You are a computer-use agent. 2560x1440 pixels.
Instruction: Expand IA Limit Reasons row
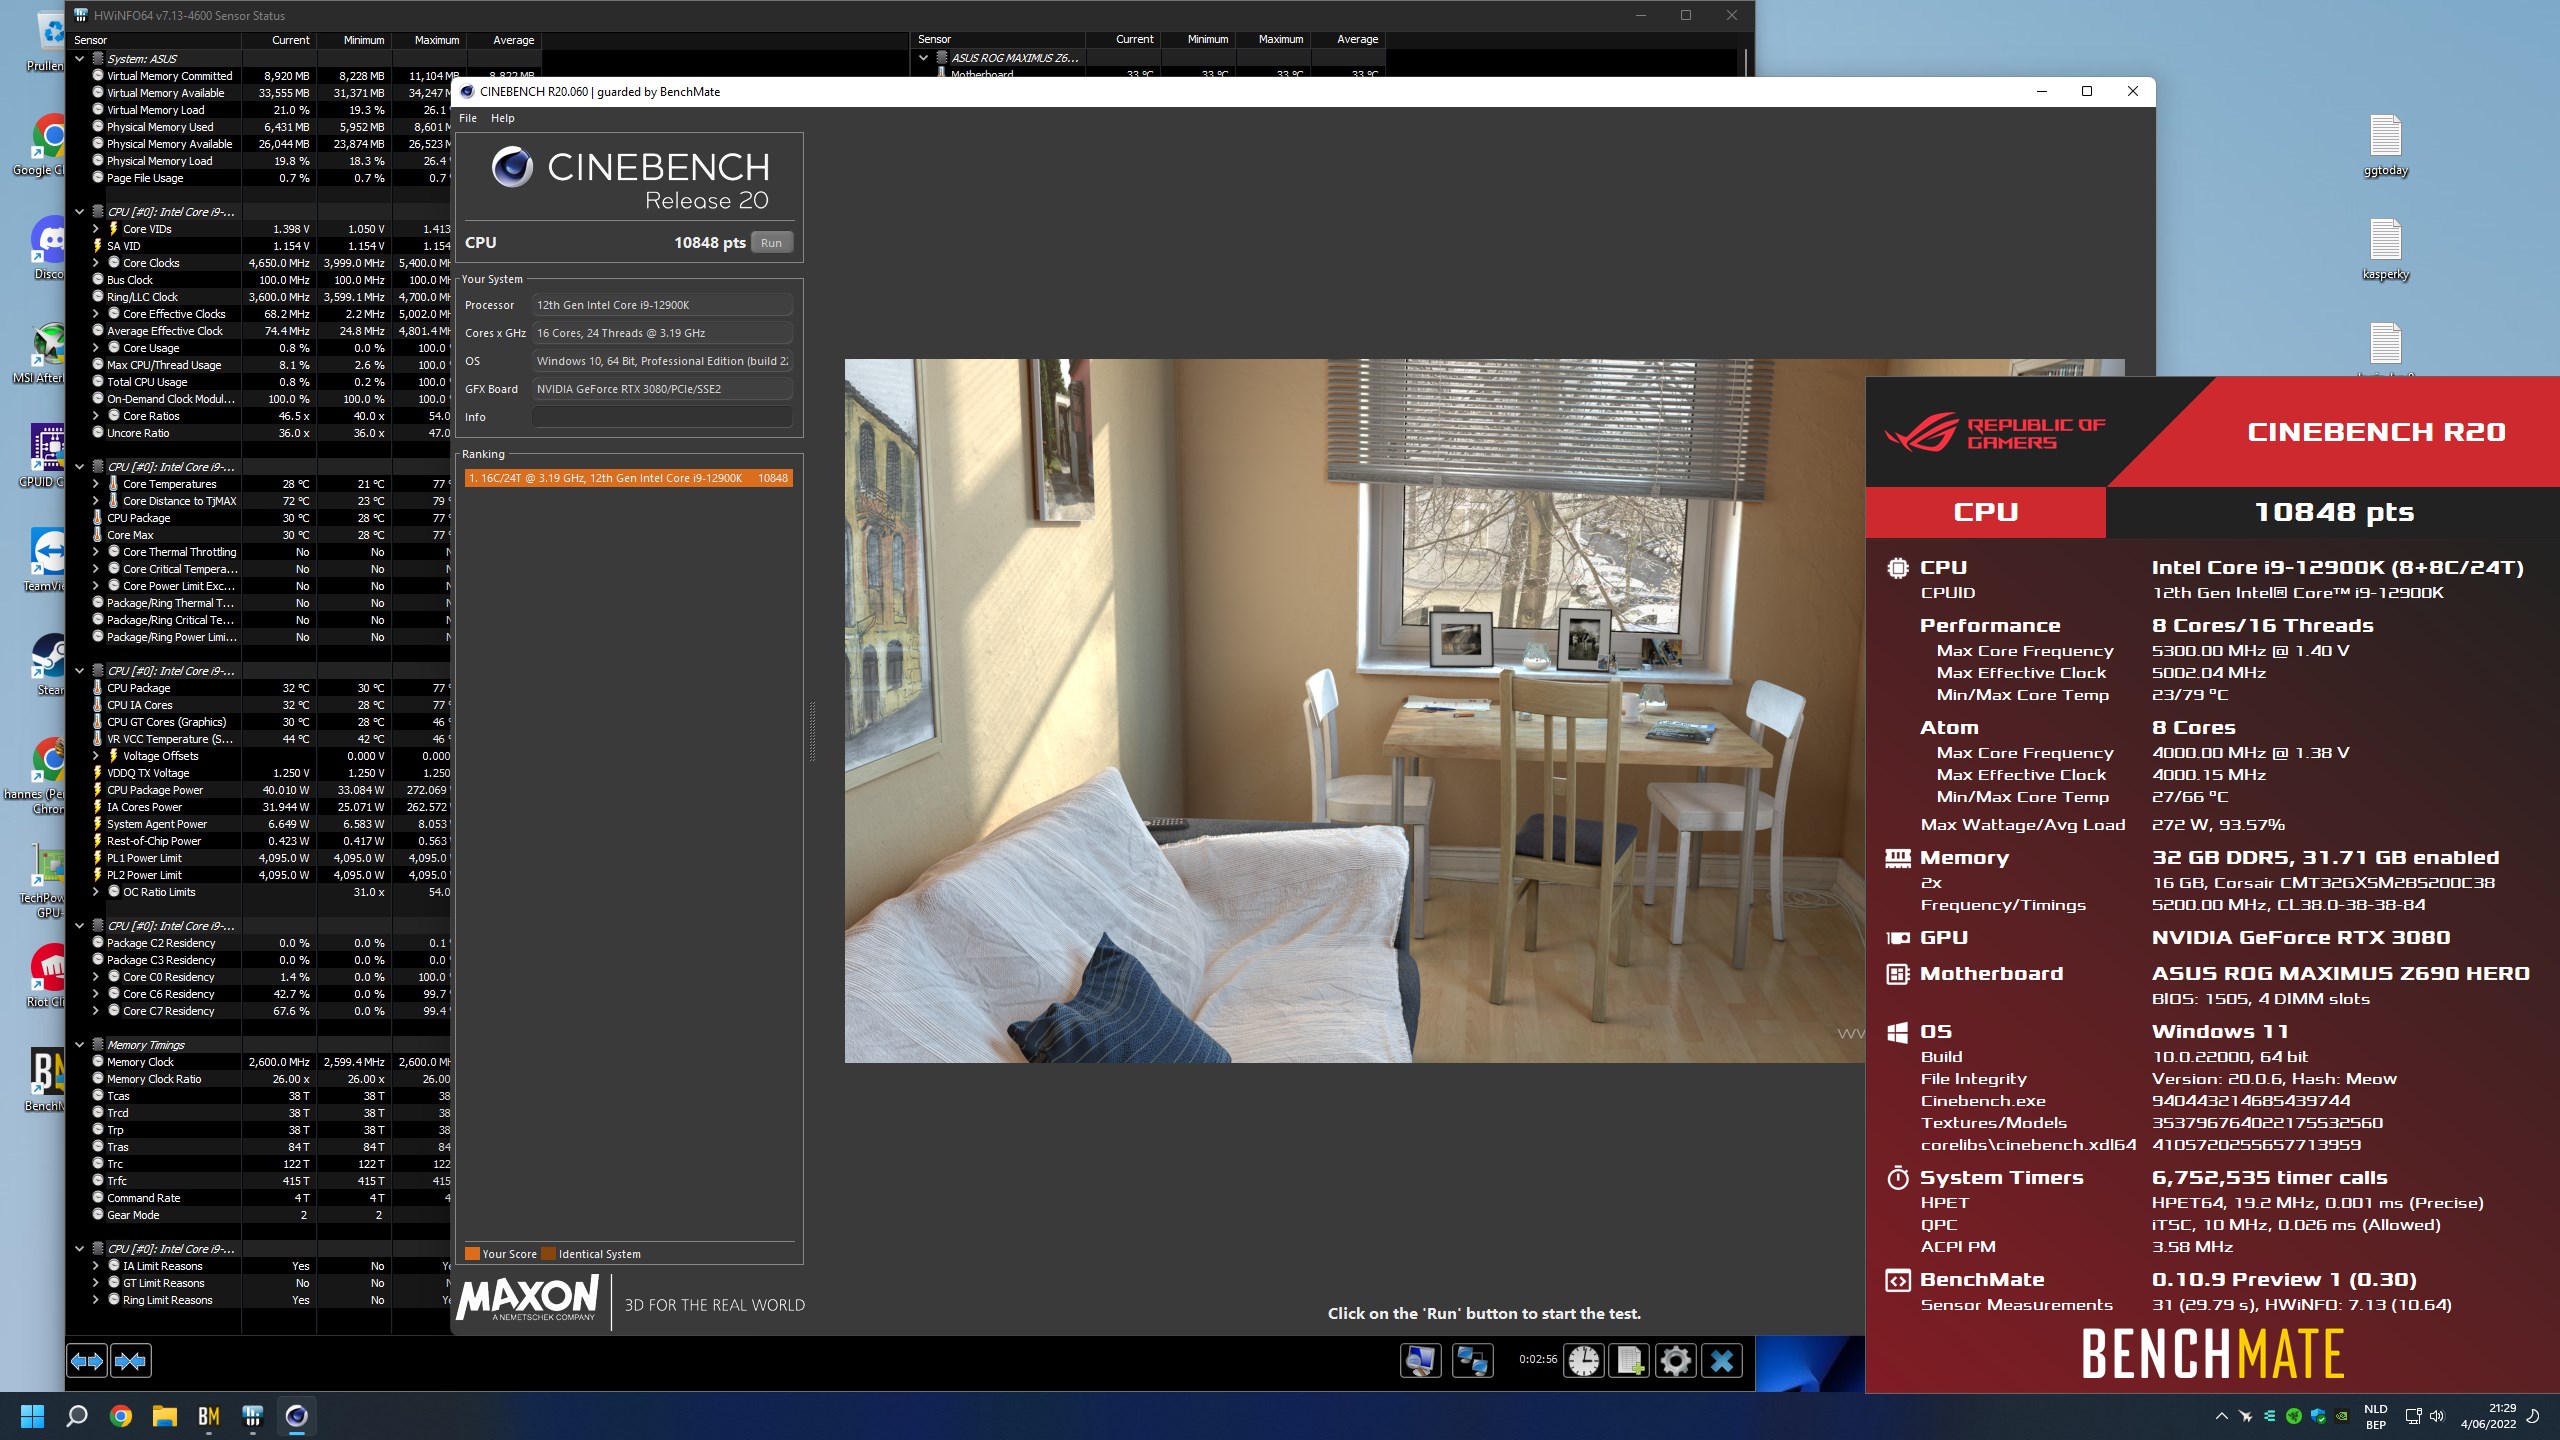point(96,1266)
